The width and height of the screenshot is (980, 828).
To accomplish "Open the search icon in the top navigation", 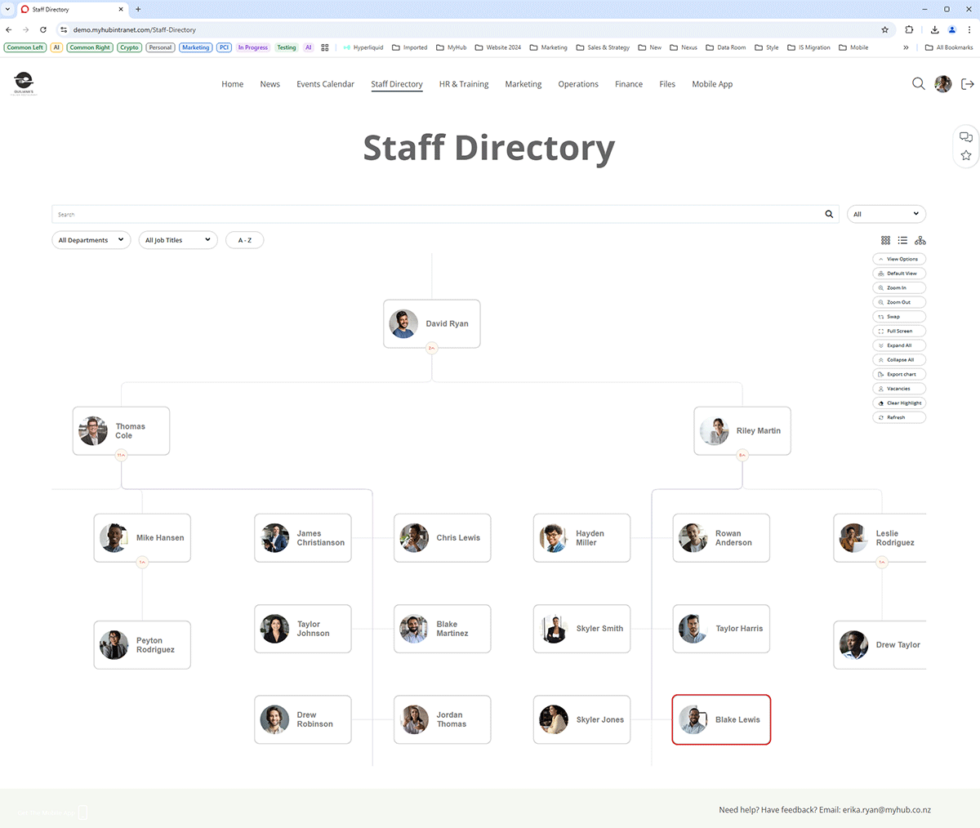I will (x=918, y=84).
